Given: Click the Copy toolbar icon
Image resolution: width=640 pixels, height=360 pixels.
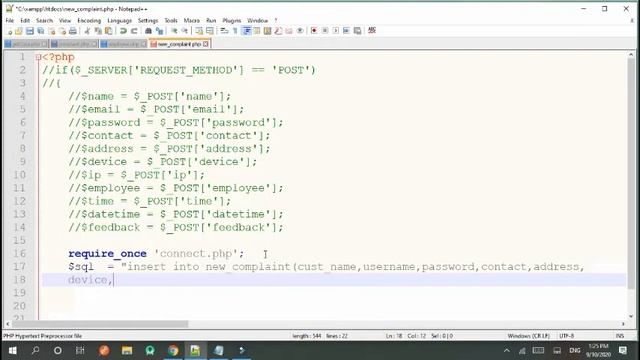Looking at the screenshot, I should pyautogui.click(x=98, y=31).
